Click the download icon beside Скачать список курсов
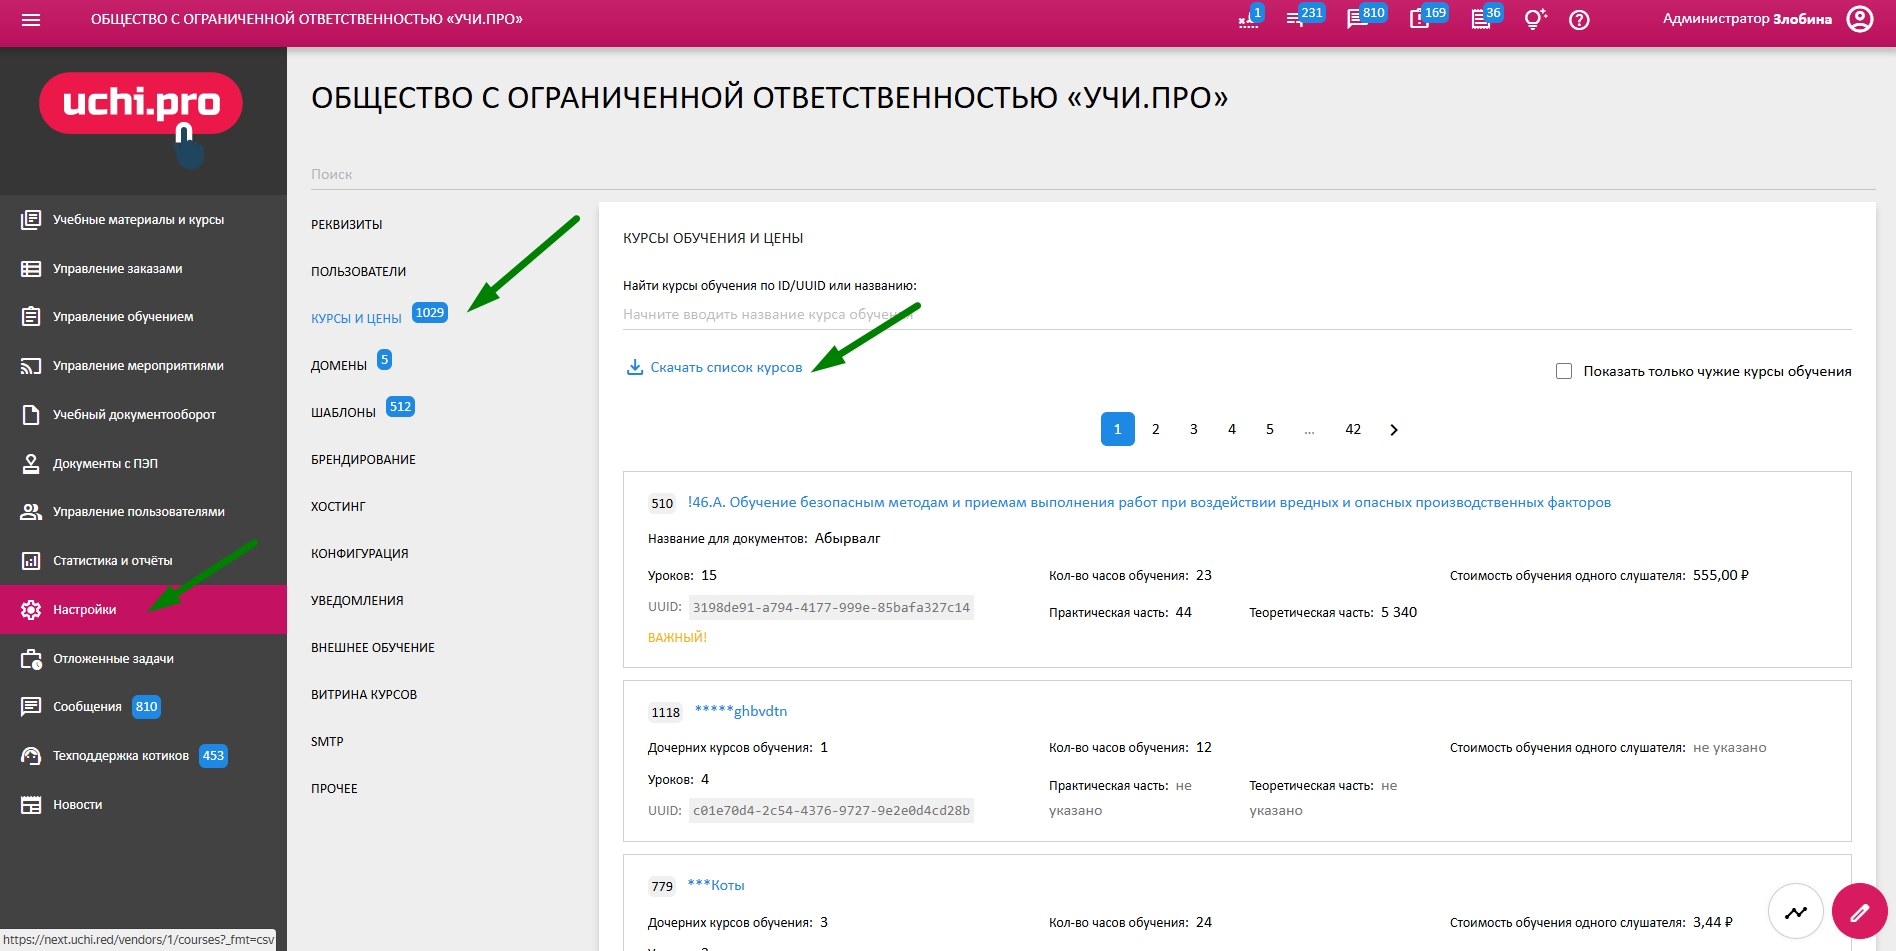 pos(634,367)
